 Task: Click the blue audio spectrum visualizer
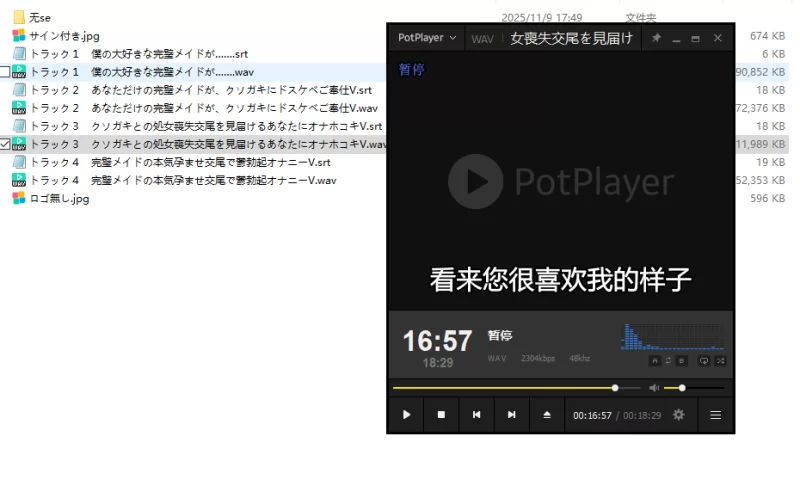672,336
